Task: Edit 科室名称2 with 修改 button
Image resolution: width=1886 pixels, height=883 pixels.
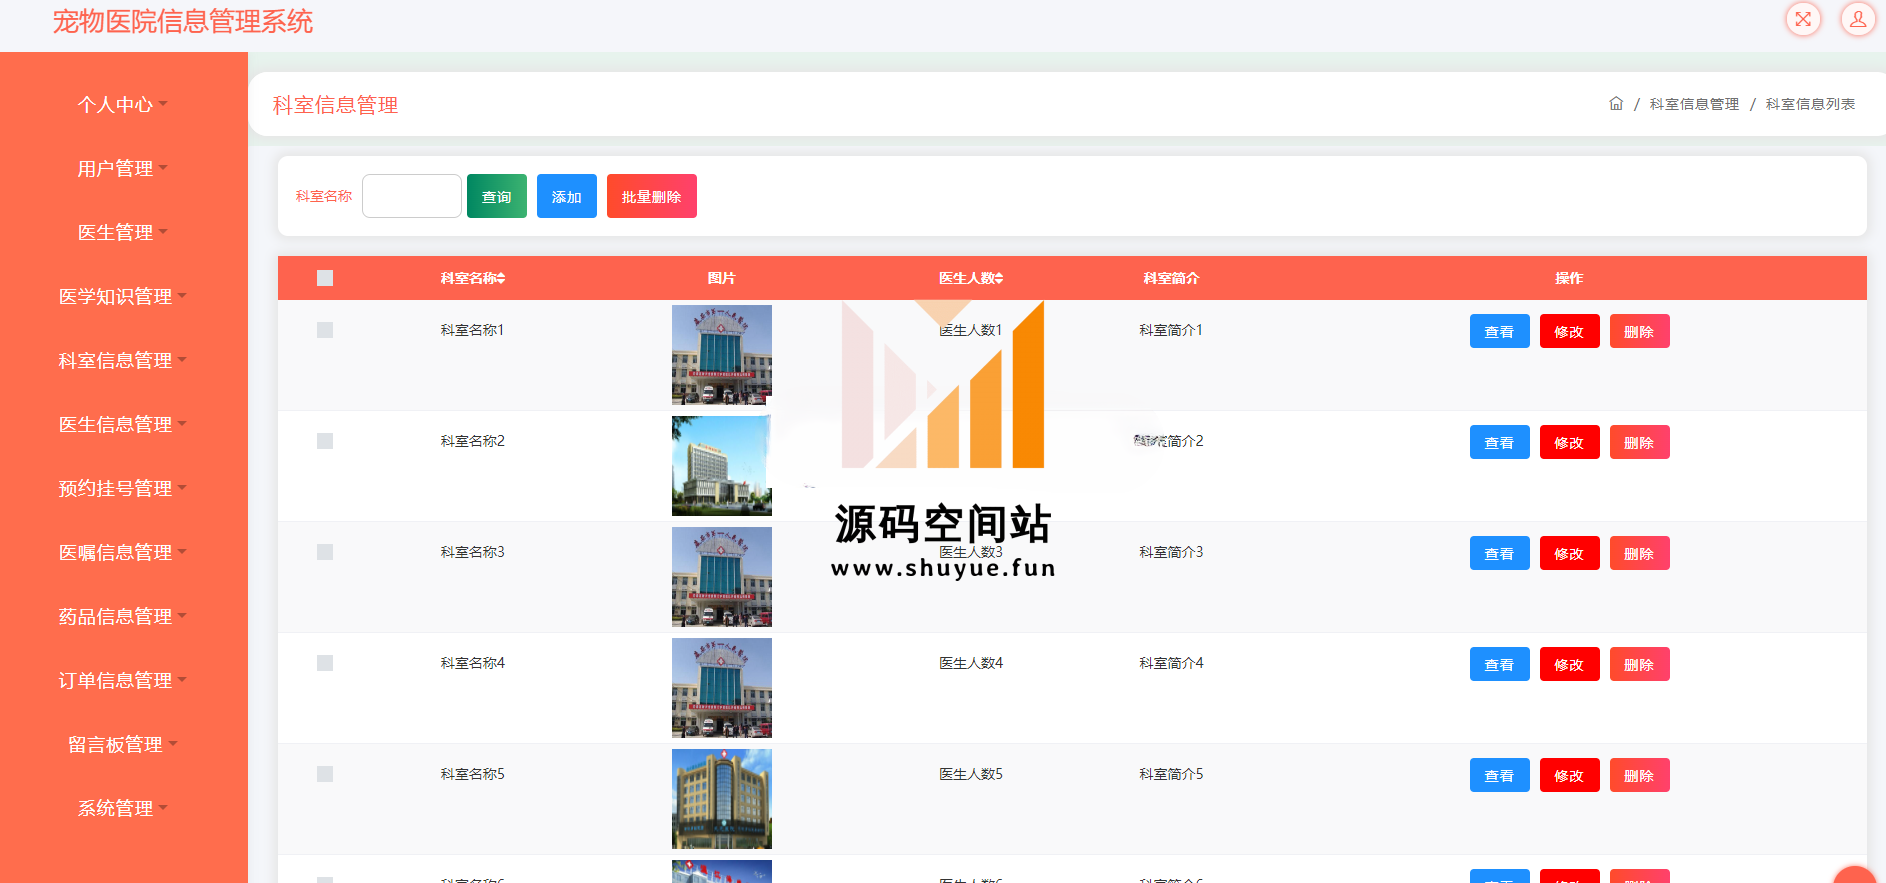Action: click(x=1570, y=442)
